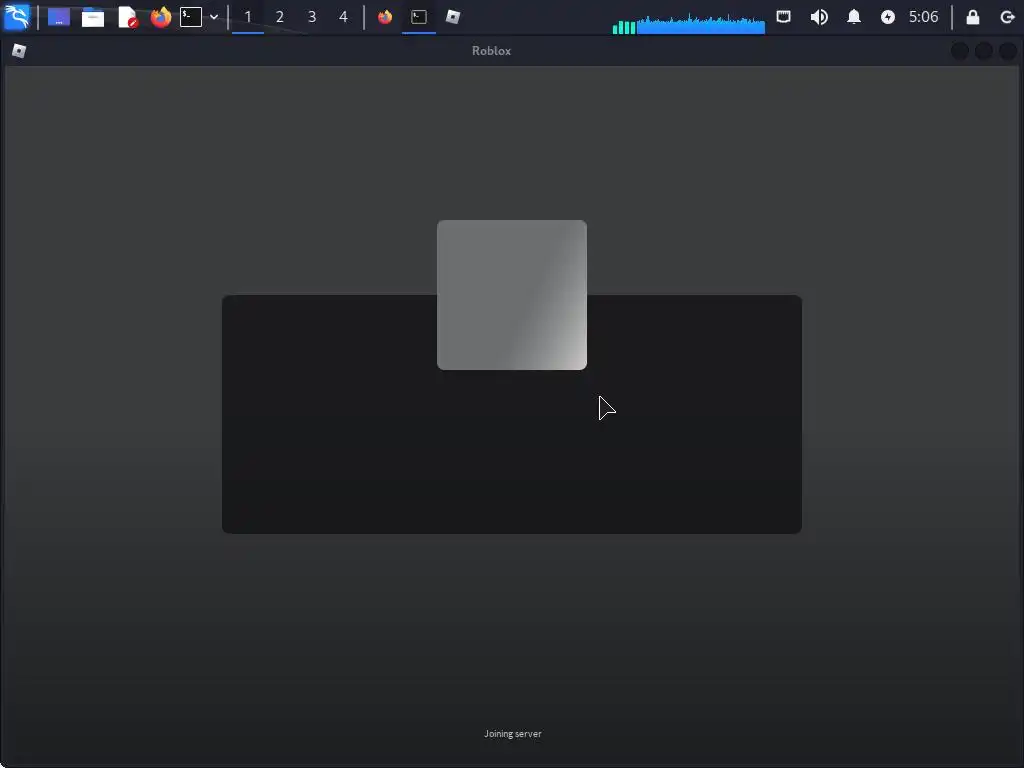Close the Roblox window
This screenshot has height=768, width=1024.
pos(1008,51)
